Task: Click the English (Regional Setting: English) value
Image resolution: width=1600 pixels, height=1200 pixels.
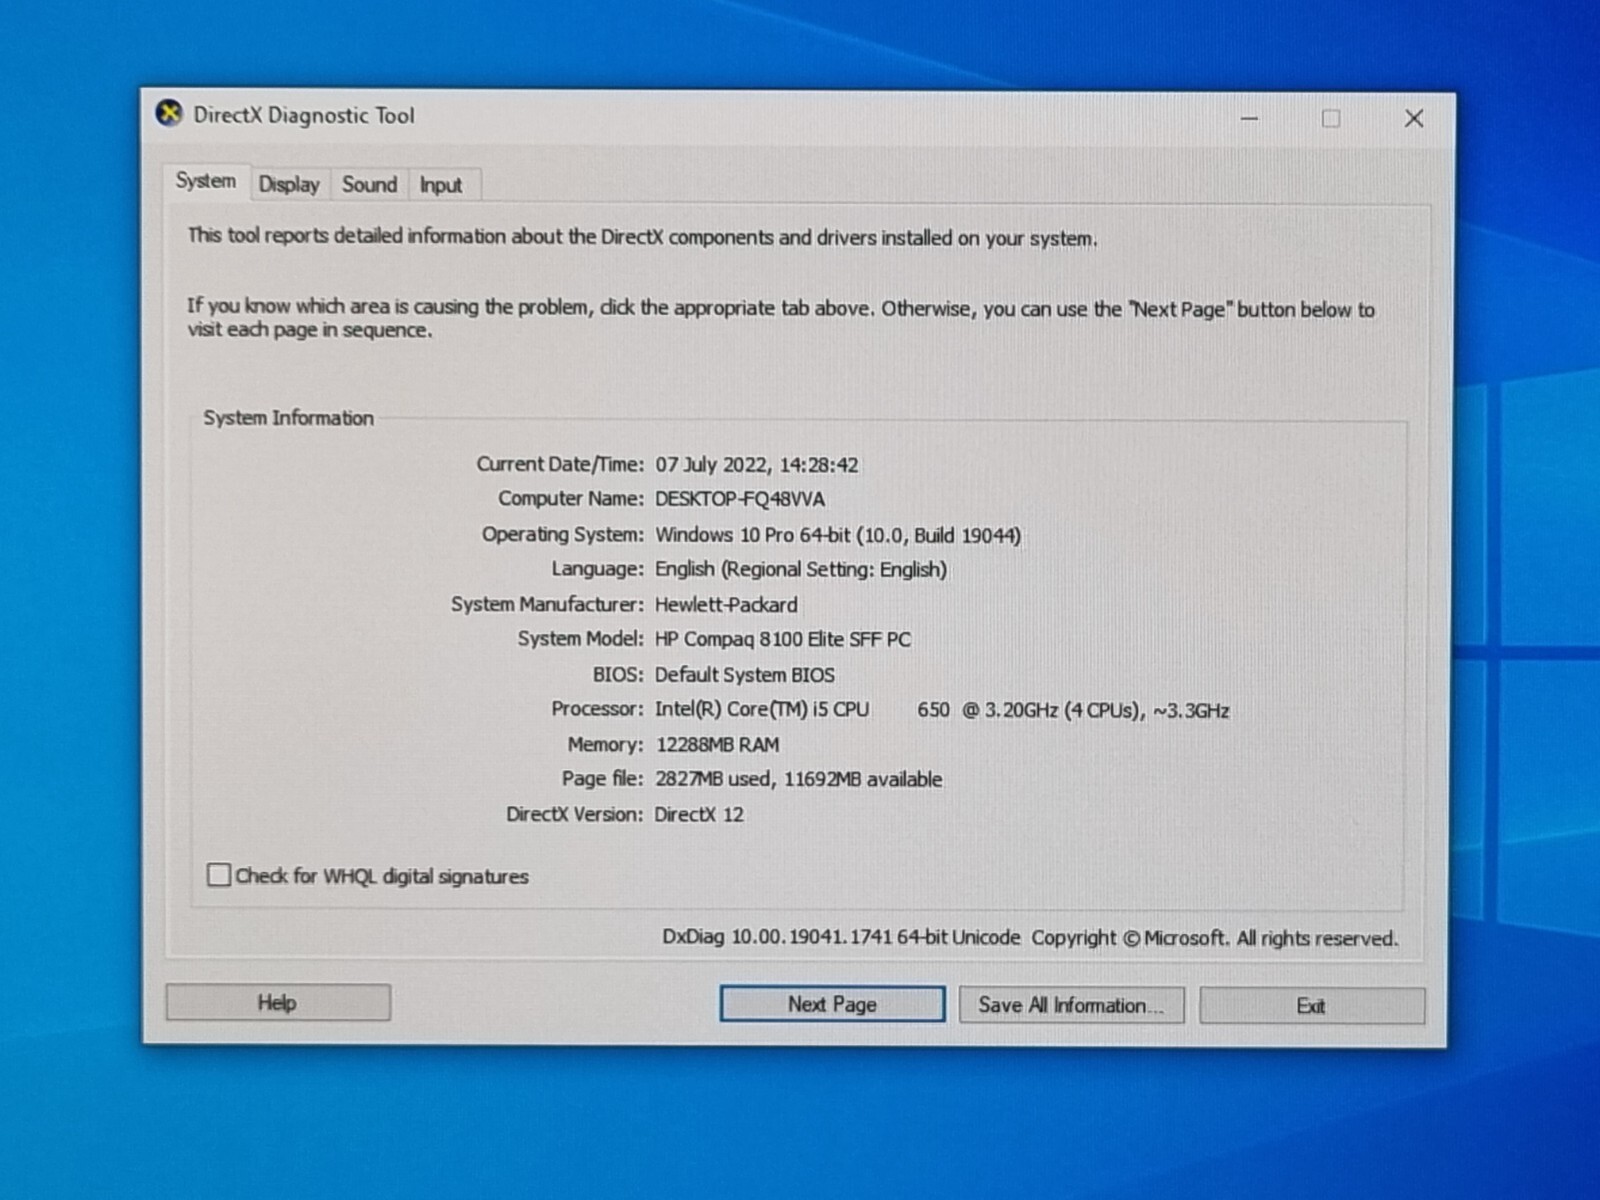Action: click(x=801, y=570)
